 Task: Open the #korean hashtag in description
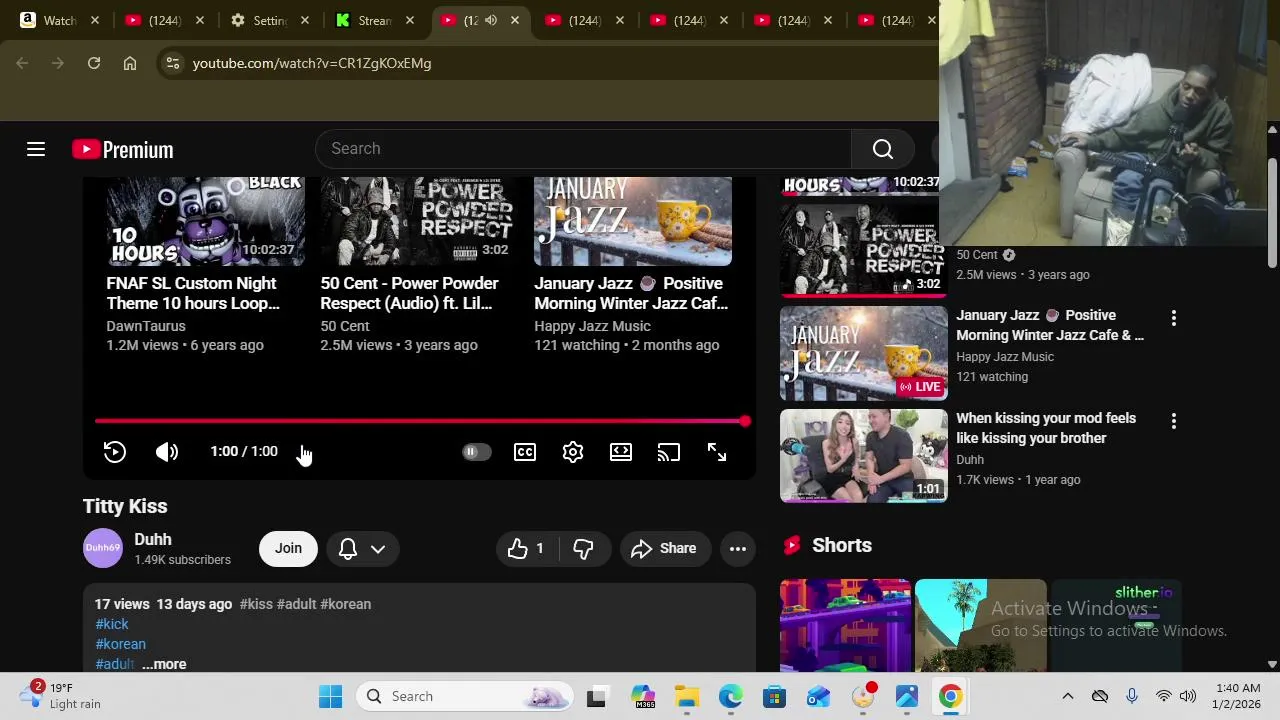pos(121,644)
